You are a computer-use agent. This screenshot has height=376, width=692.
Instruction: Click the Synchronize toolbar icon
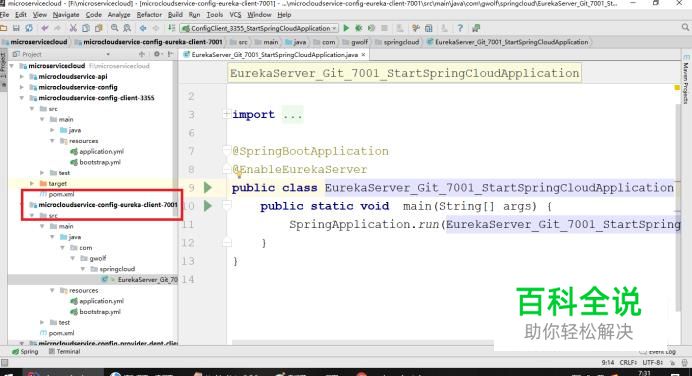point(29,28)
